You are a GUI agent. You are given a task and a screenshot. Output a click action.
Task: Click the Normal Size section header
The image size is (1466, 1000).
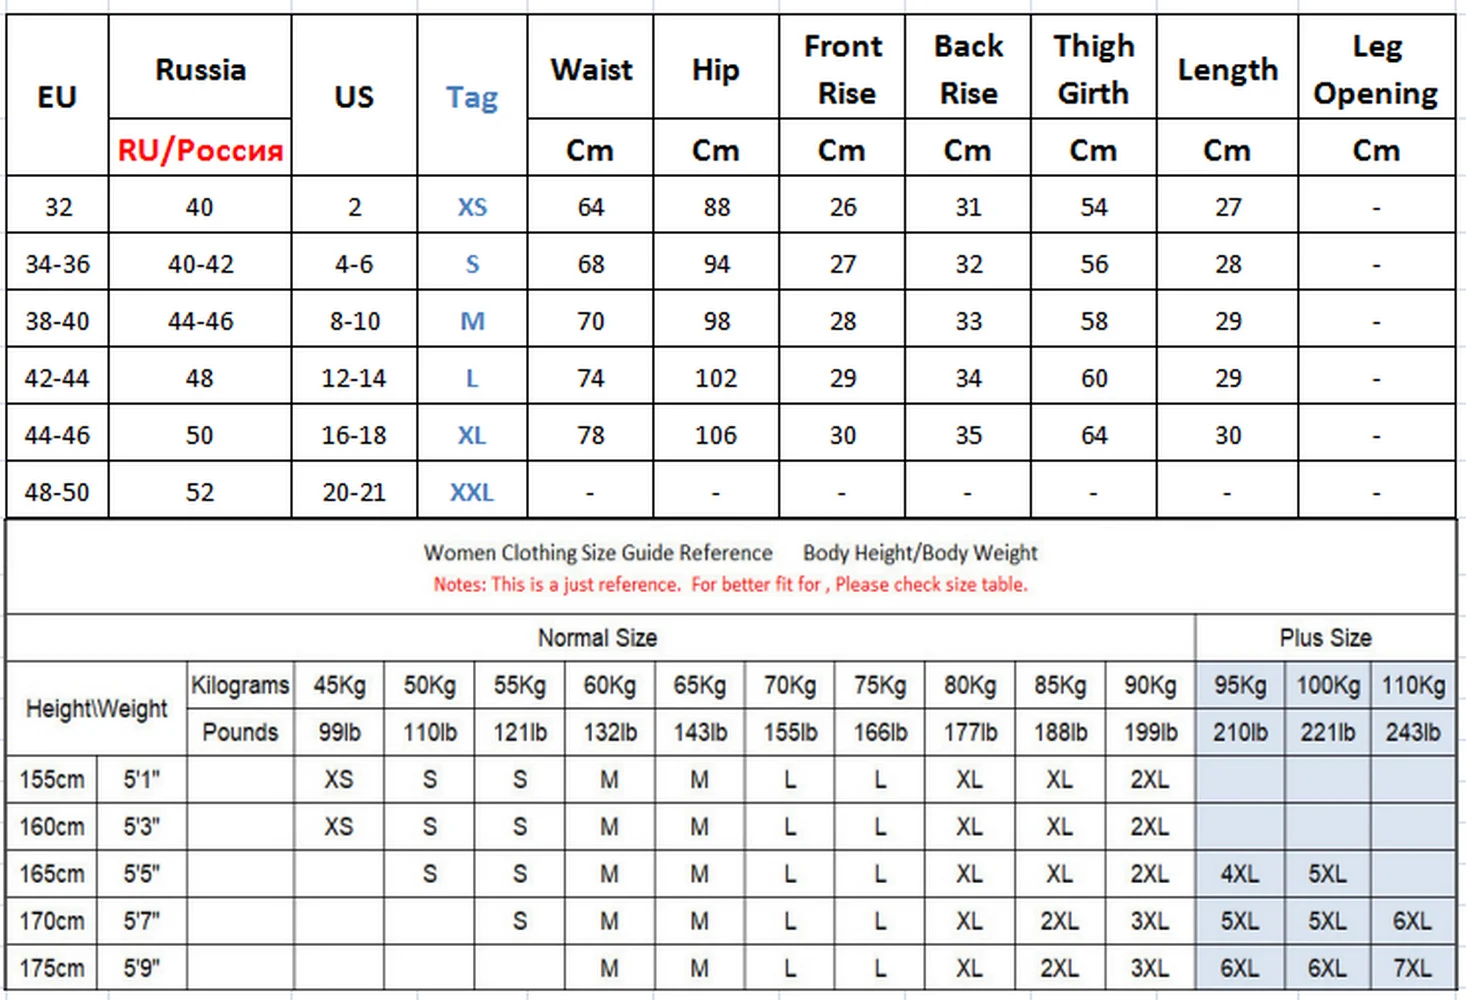tap(597, 638)
